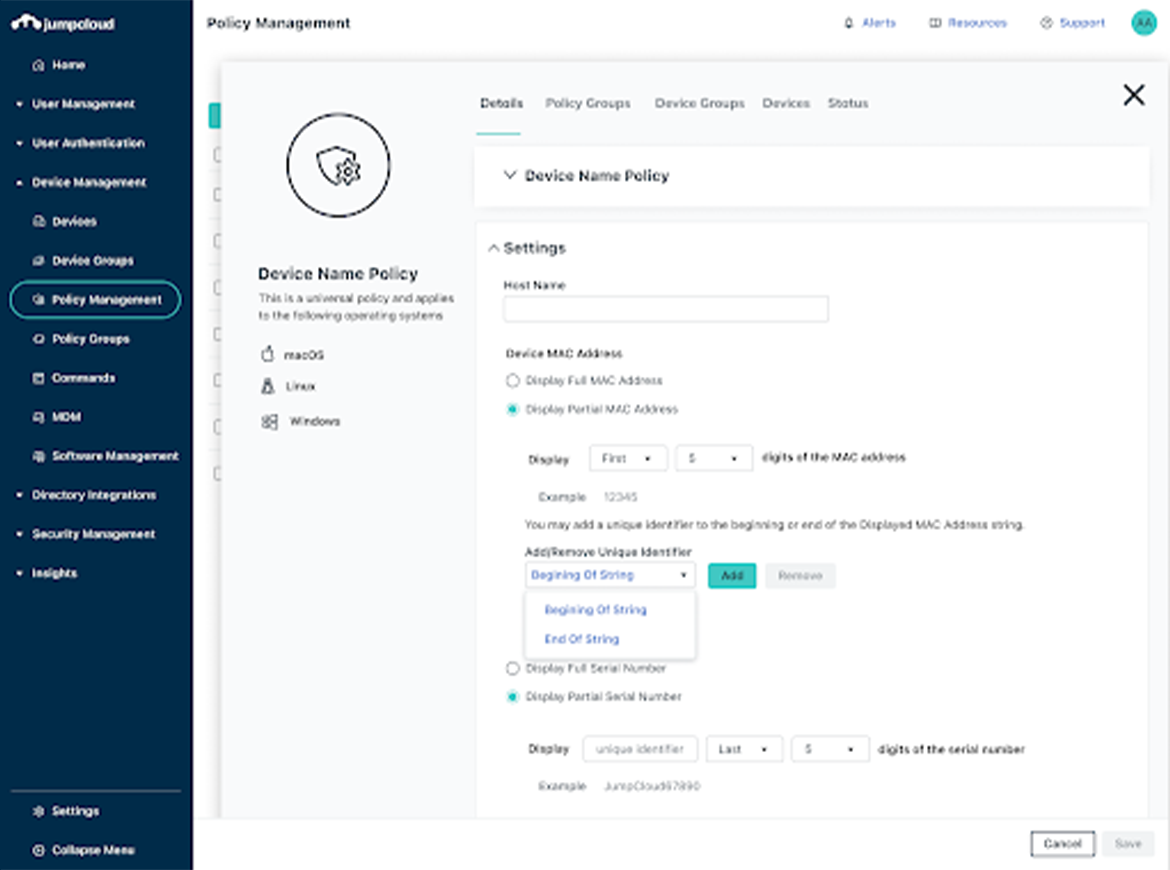1170x870 pixels.
Task: Select Display Partial Serial Number
Action: (x=512, y=697)
